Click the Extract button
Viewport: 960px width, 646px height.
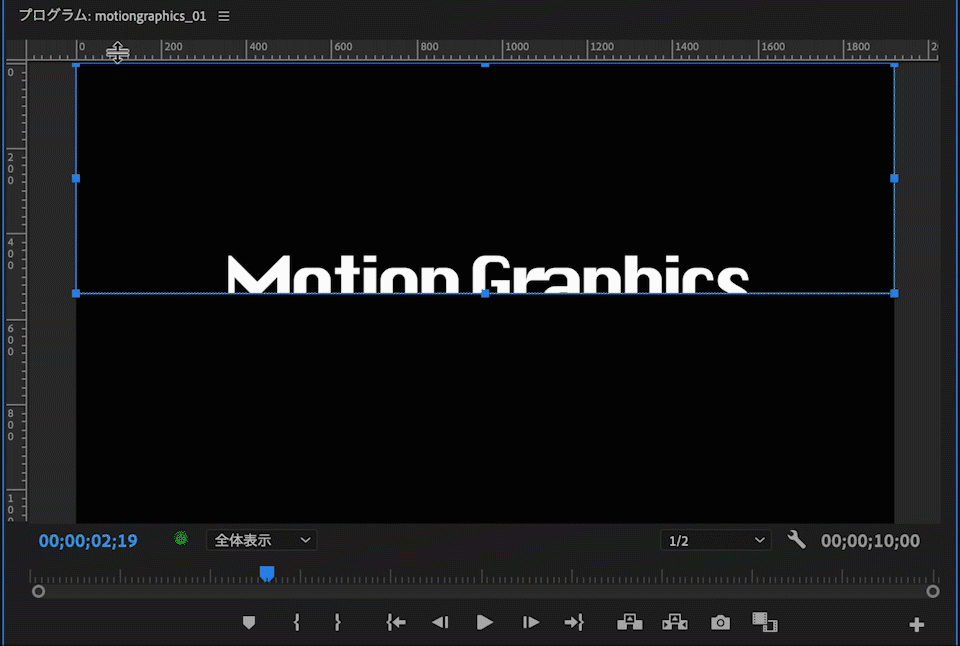(x=675, y=623)
